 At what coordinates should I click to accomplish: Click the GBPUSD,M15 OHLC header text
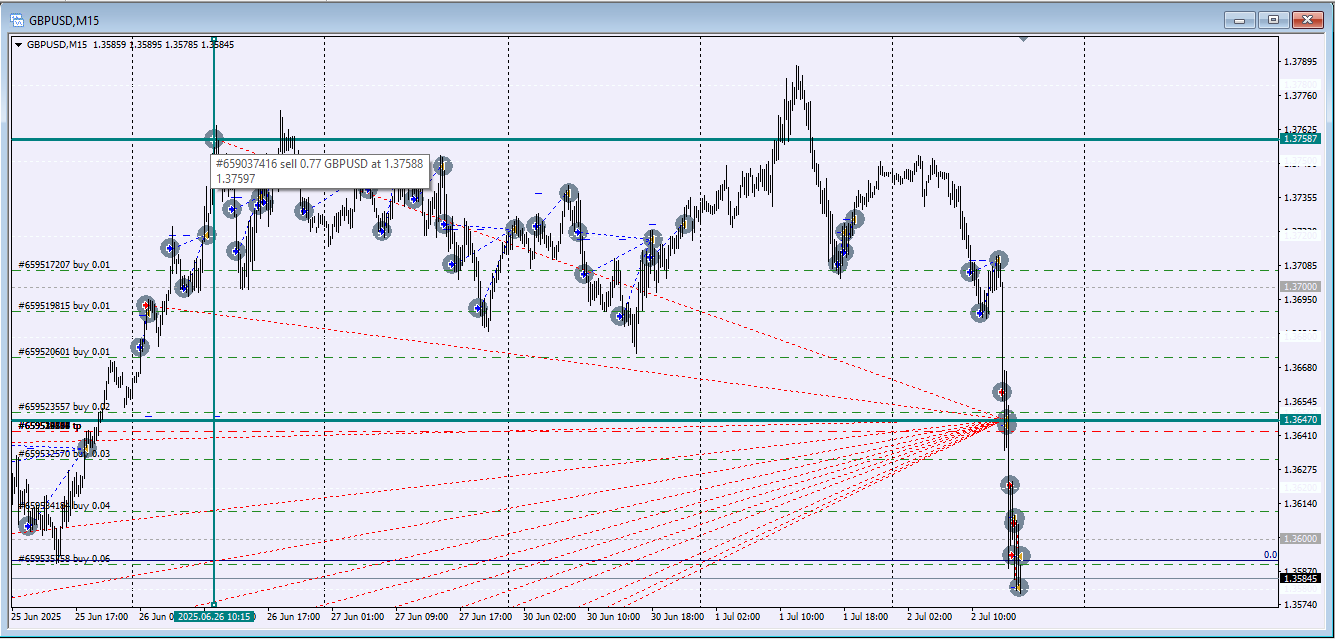pyautogui.click(x=130, y=45)
